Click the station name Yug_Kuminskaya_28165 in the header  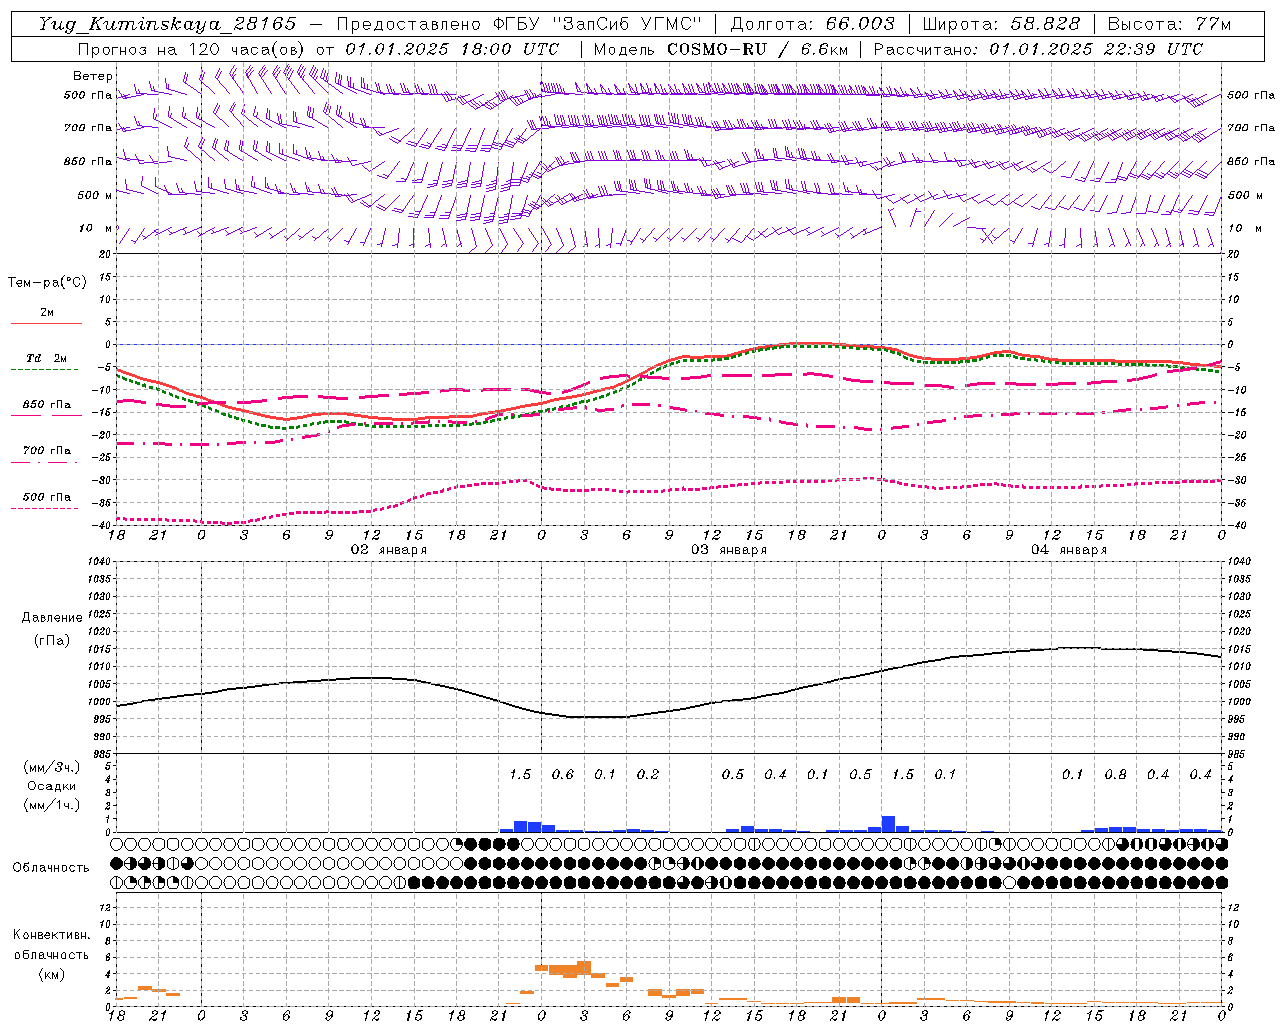coord(167,24)
